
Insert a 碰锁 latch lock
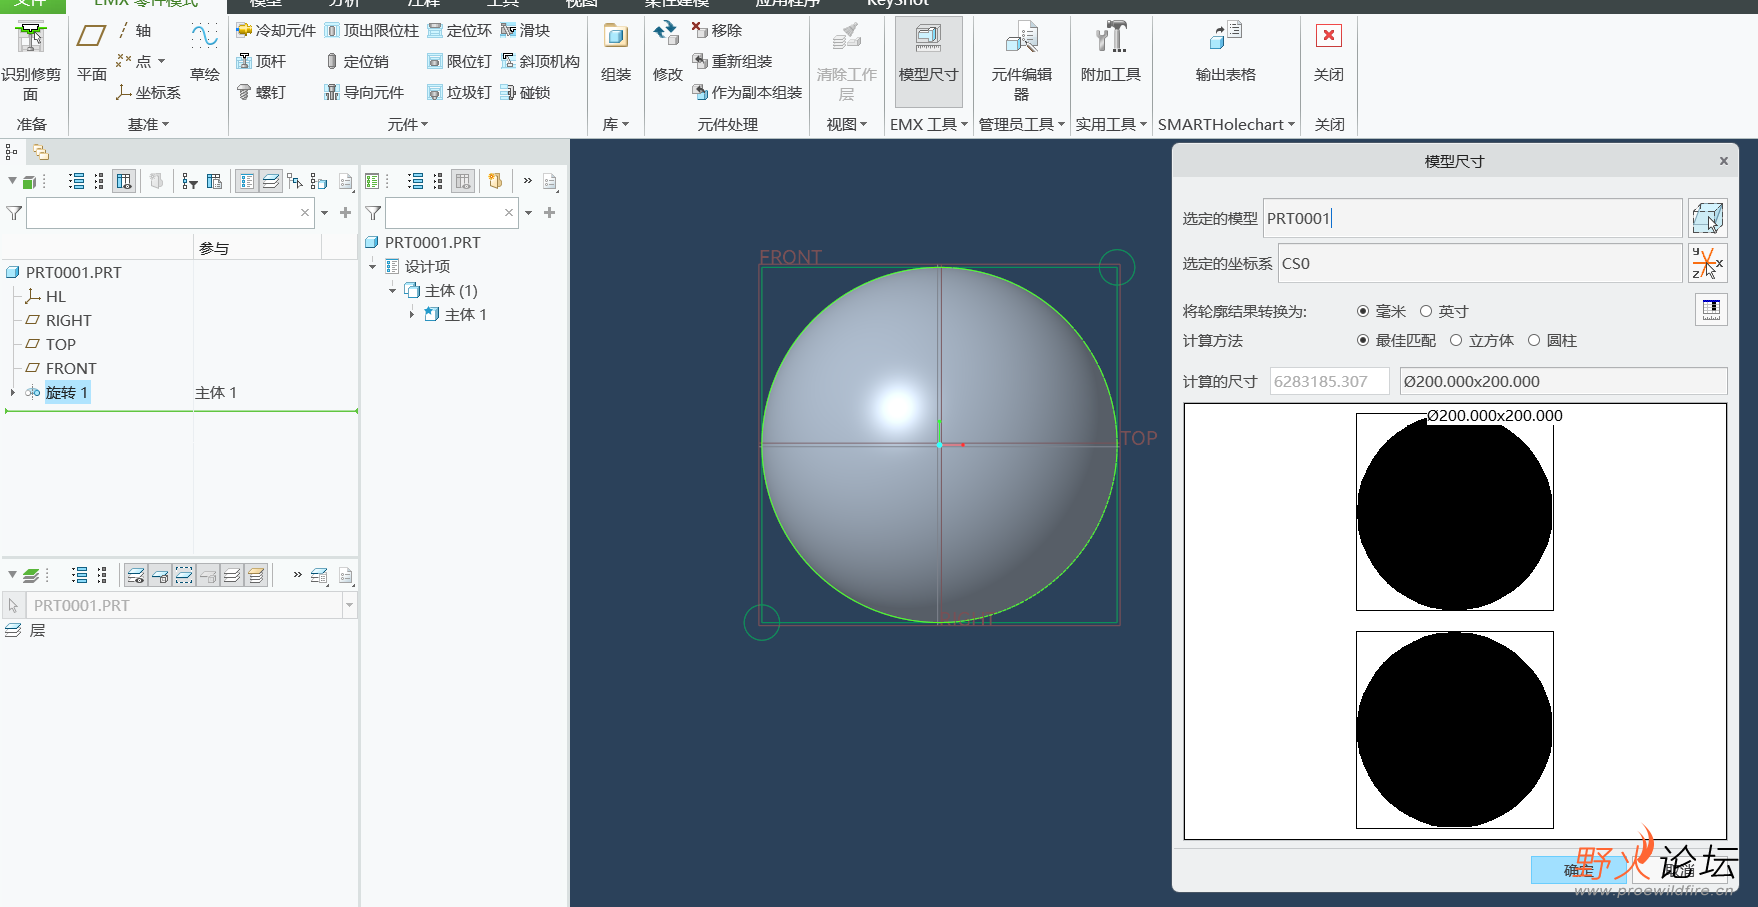pos(525,92)
